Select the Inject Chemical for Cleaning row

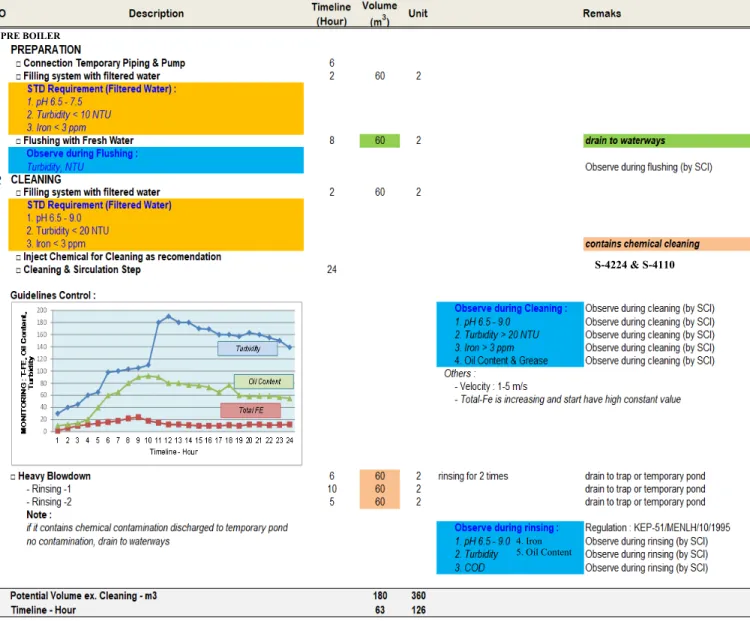(x=122, y=257)
